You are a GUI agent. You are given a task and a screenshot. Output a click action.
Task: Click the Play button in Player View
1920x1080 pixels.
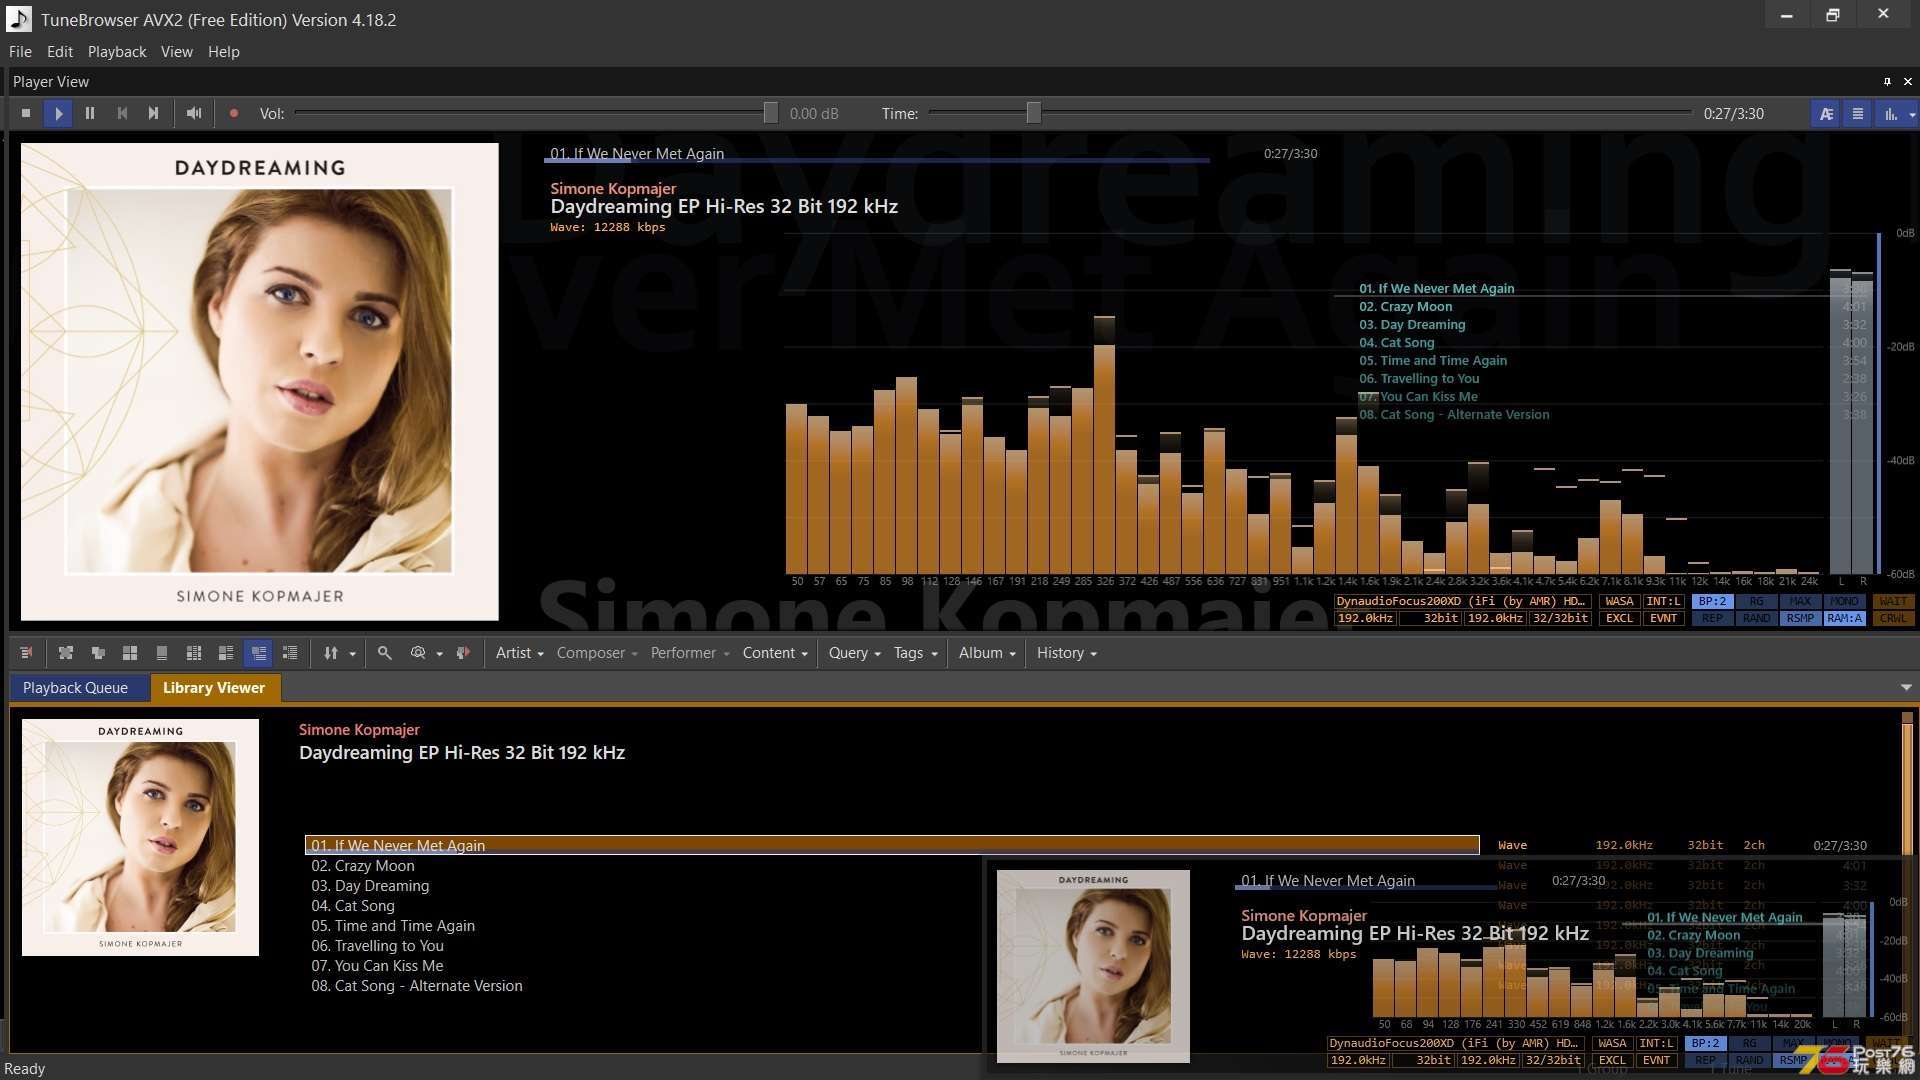pyautogui.click(x=58, y=113)
